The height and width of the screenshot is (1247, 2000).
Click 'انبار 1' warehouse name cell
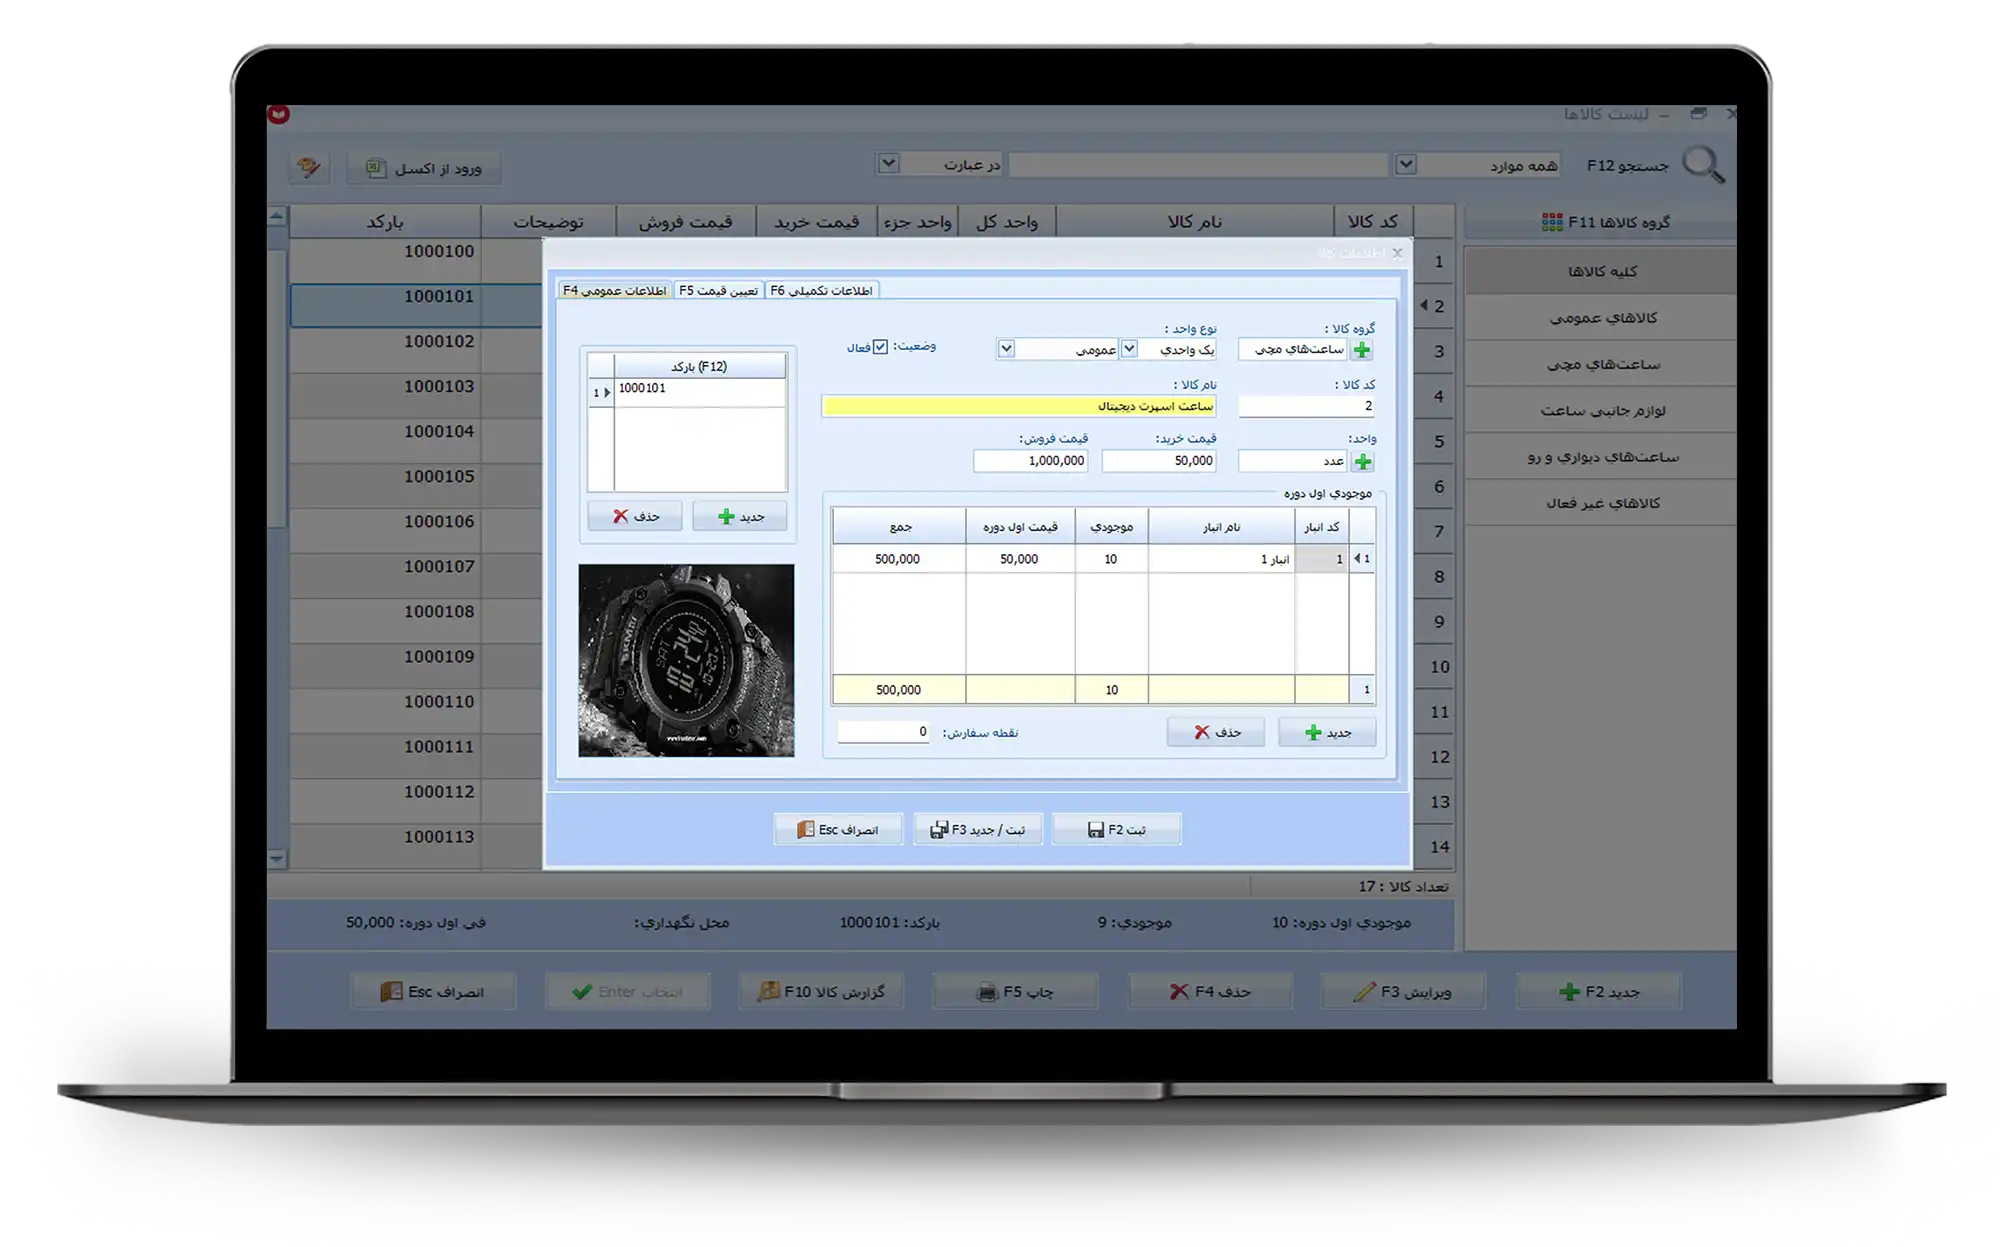coord(1221,559)
